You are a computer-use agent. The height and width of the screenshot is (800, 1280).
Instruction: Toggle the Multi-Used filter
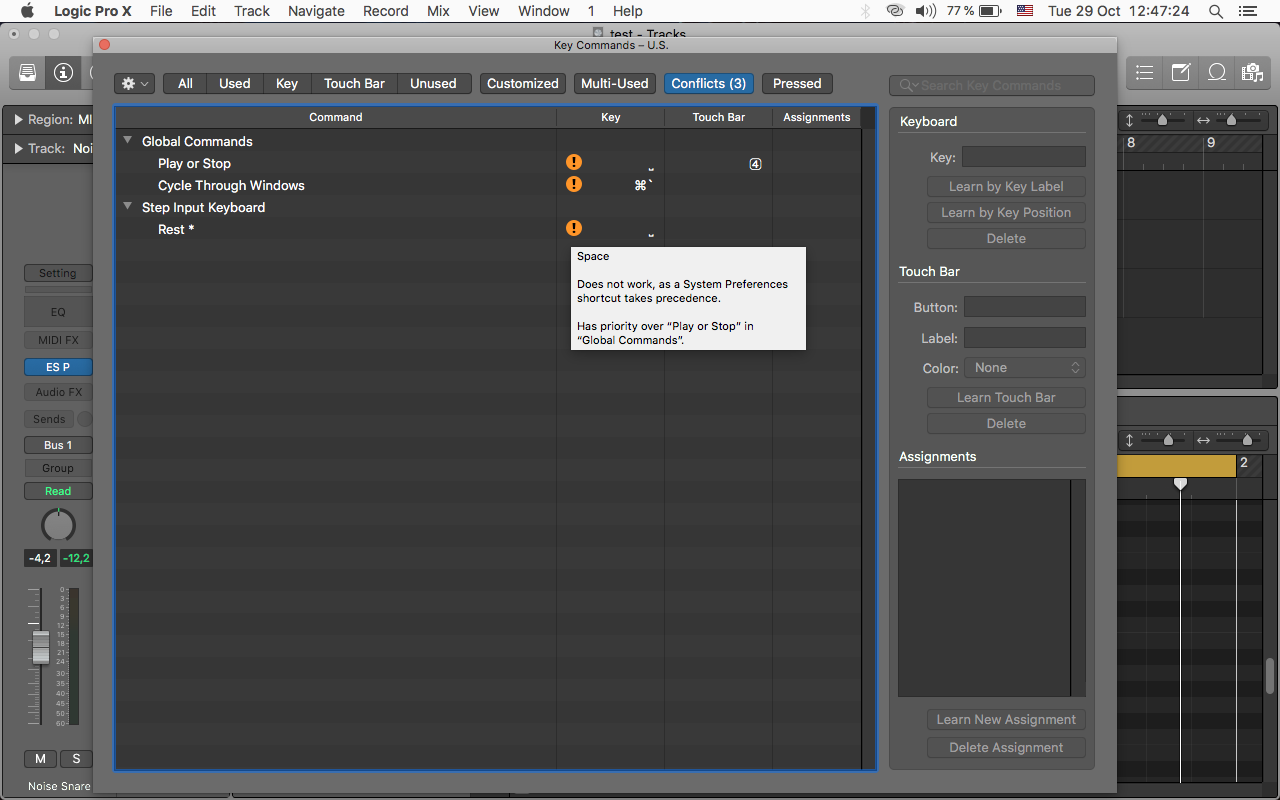[x=615, y=84]
